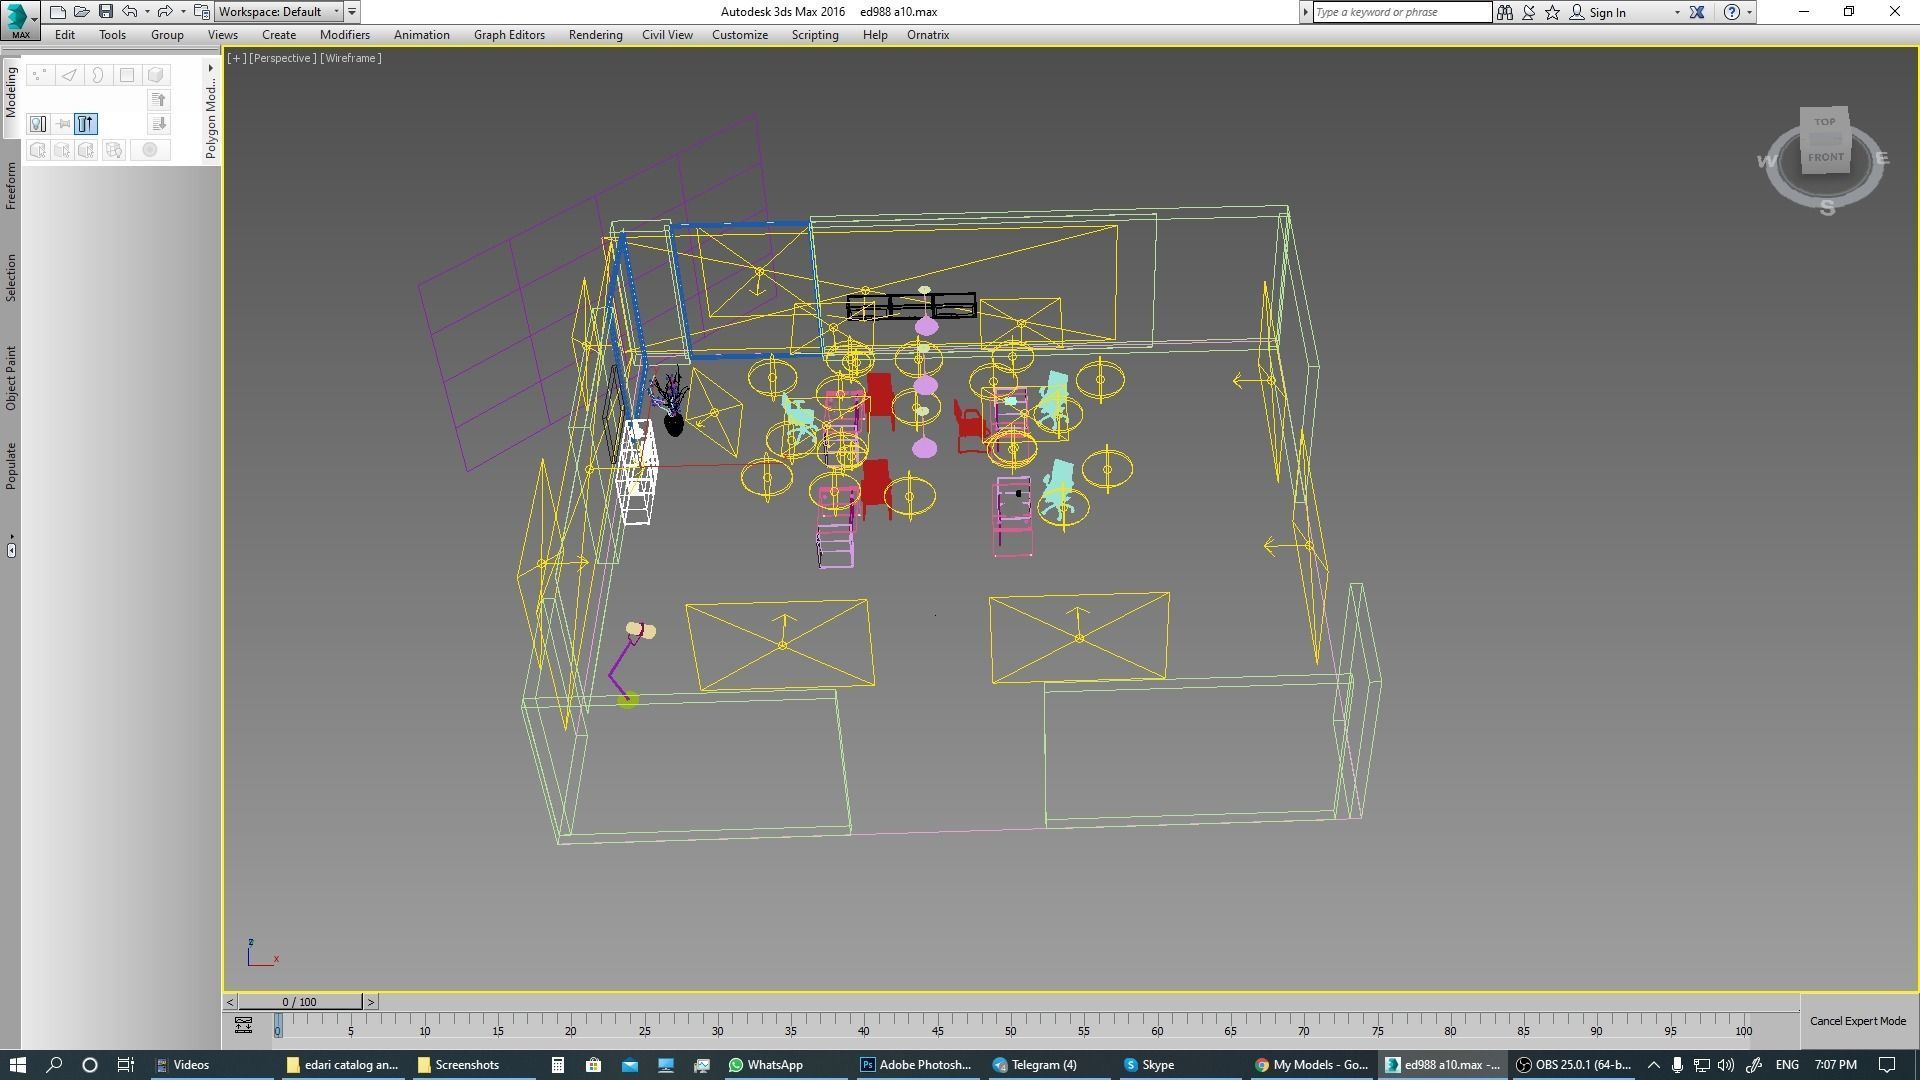Viewport: 1920px width, 1080px height.
Task: Open the Tools menu
Action: pos(112,35)
